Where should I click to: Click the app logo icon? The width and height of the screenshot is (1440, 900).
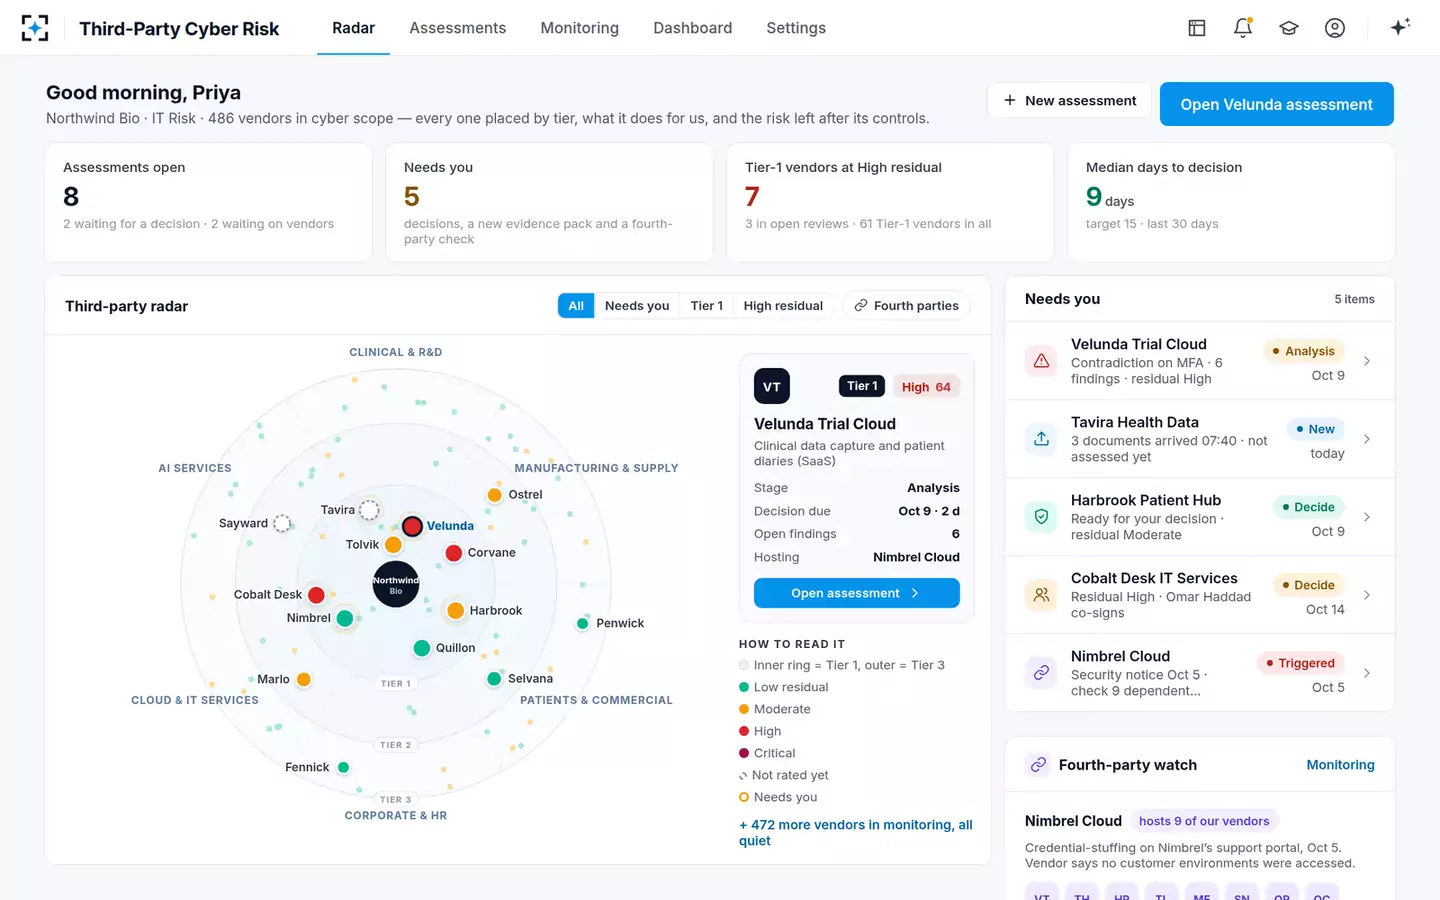[35, 28]
